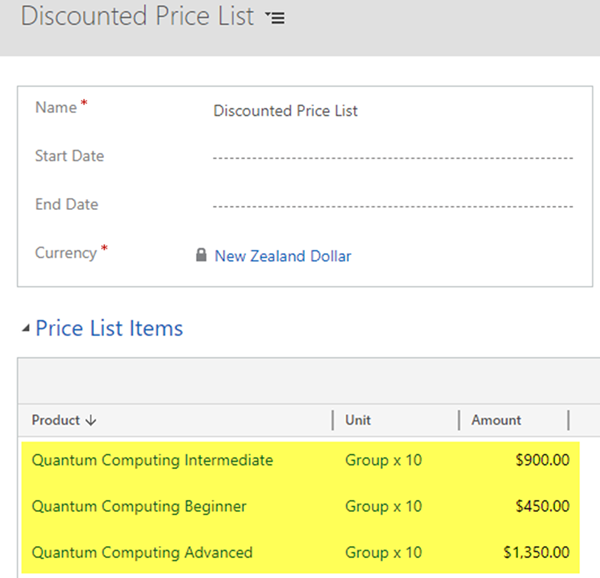Viewport: 600px width, 578px height.
Task: Click the Name field value
Action: pyautogui.click(x=285, y=111)
